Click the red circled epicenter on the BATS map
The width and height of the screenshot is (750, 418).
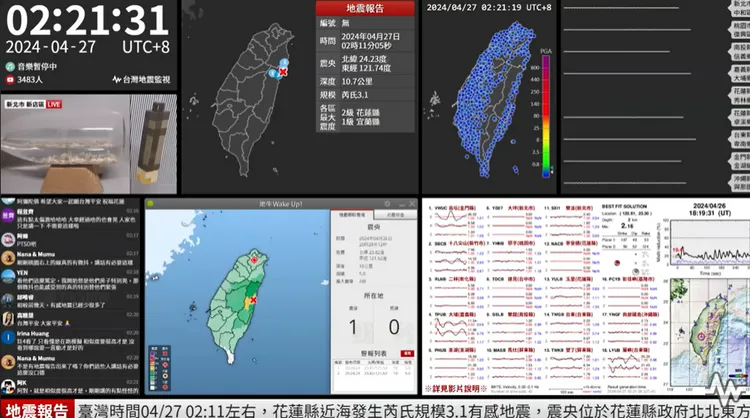pos(701,337)
